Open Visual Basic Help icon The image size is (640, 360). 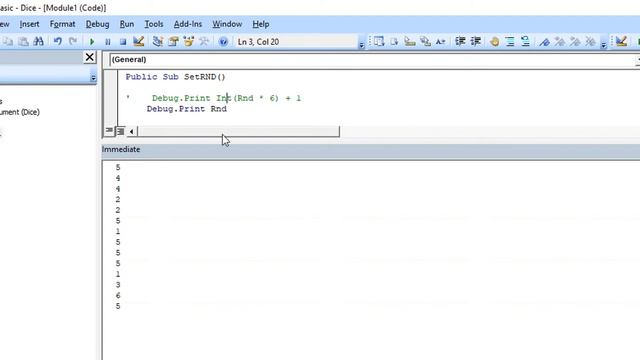coord(223,42)
